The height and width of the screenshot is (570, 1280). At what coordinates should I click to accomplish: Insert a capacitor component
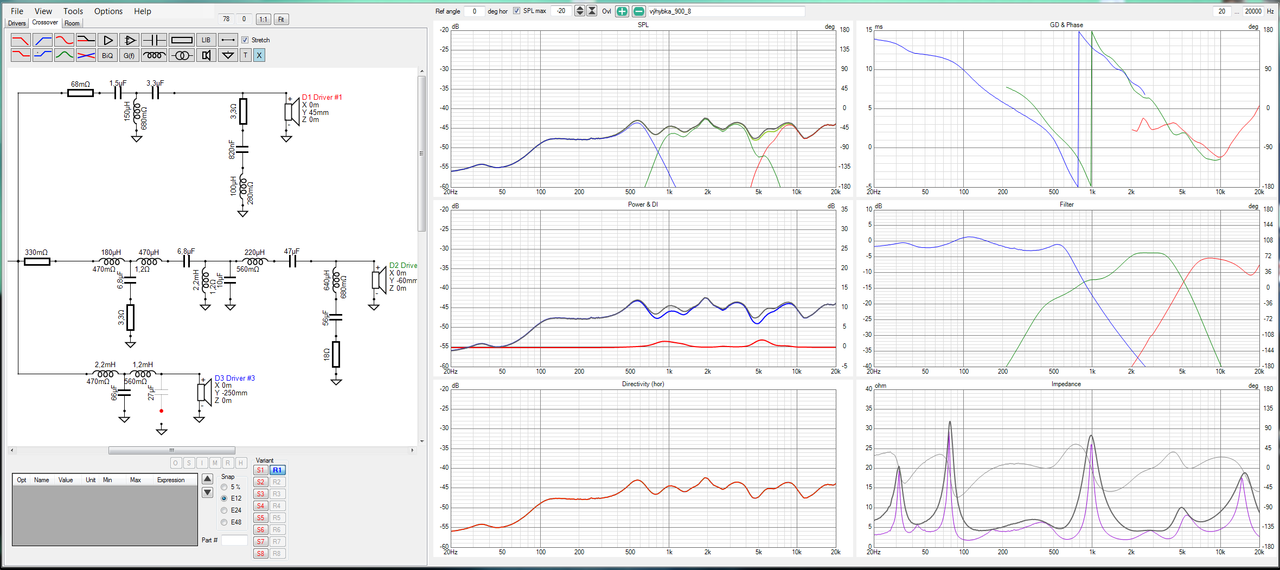pos(154,40)
